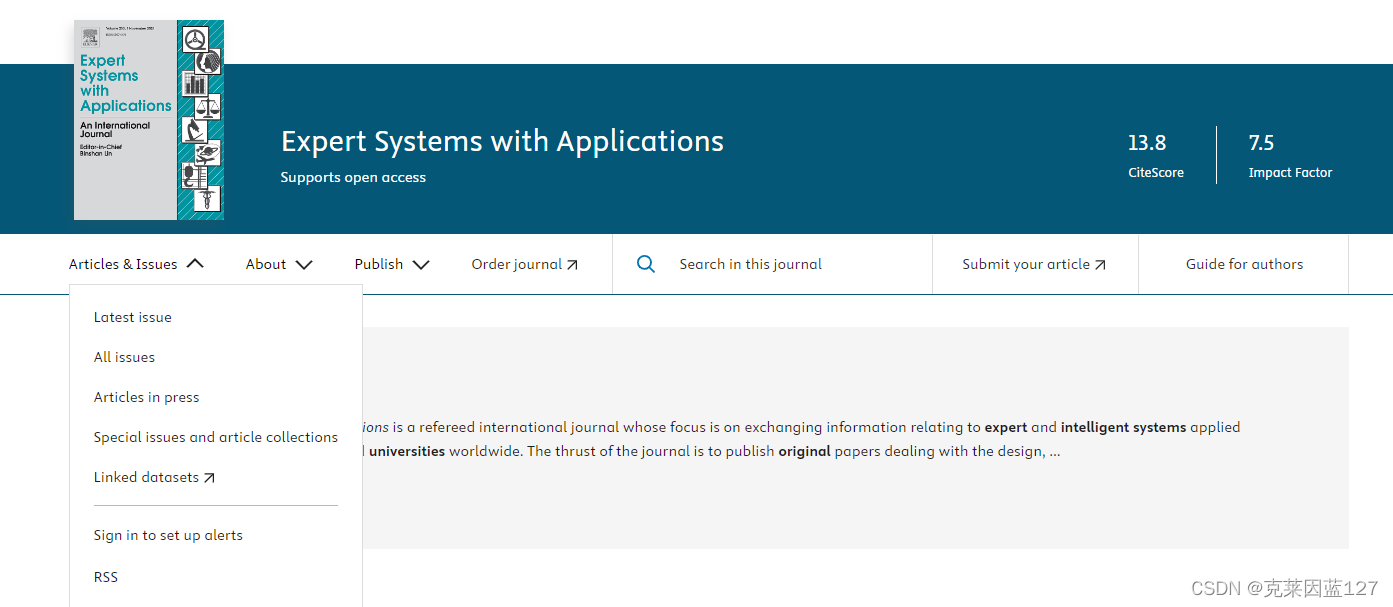Viewport: 1393px width, 607px height.
Task: Open the Publish menu label
Action: click(x=379, y=264)
